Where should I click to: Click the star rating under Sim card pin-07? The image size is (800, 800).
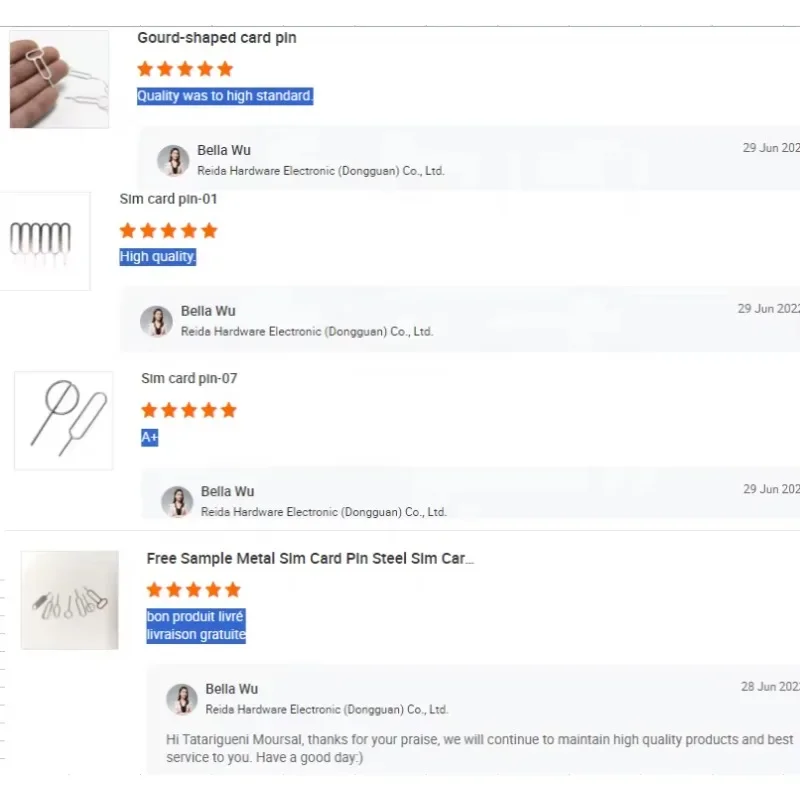tap(189, 410)
